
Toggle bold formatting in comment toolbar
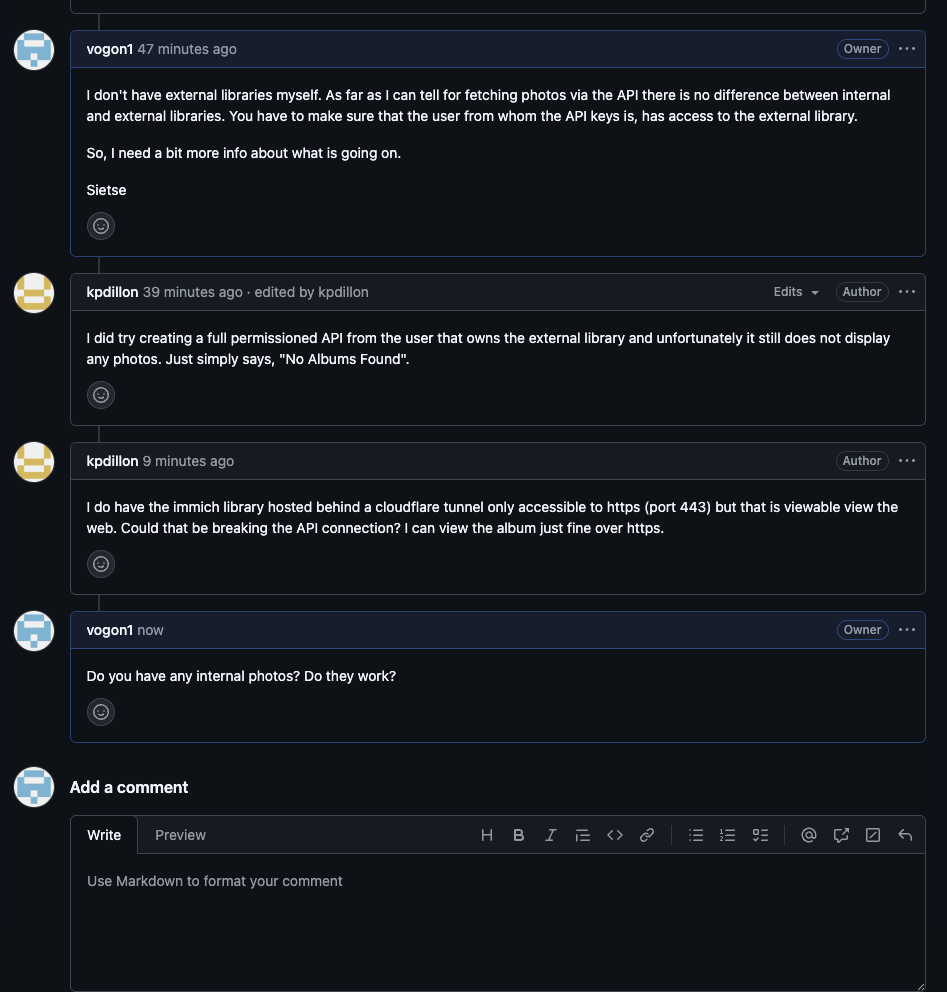519,835
